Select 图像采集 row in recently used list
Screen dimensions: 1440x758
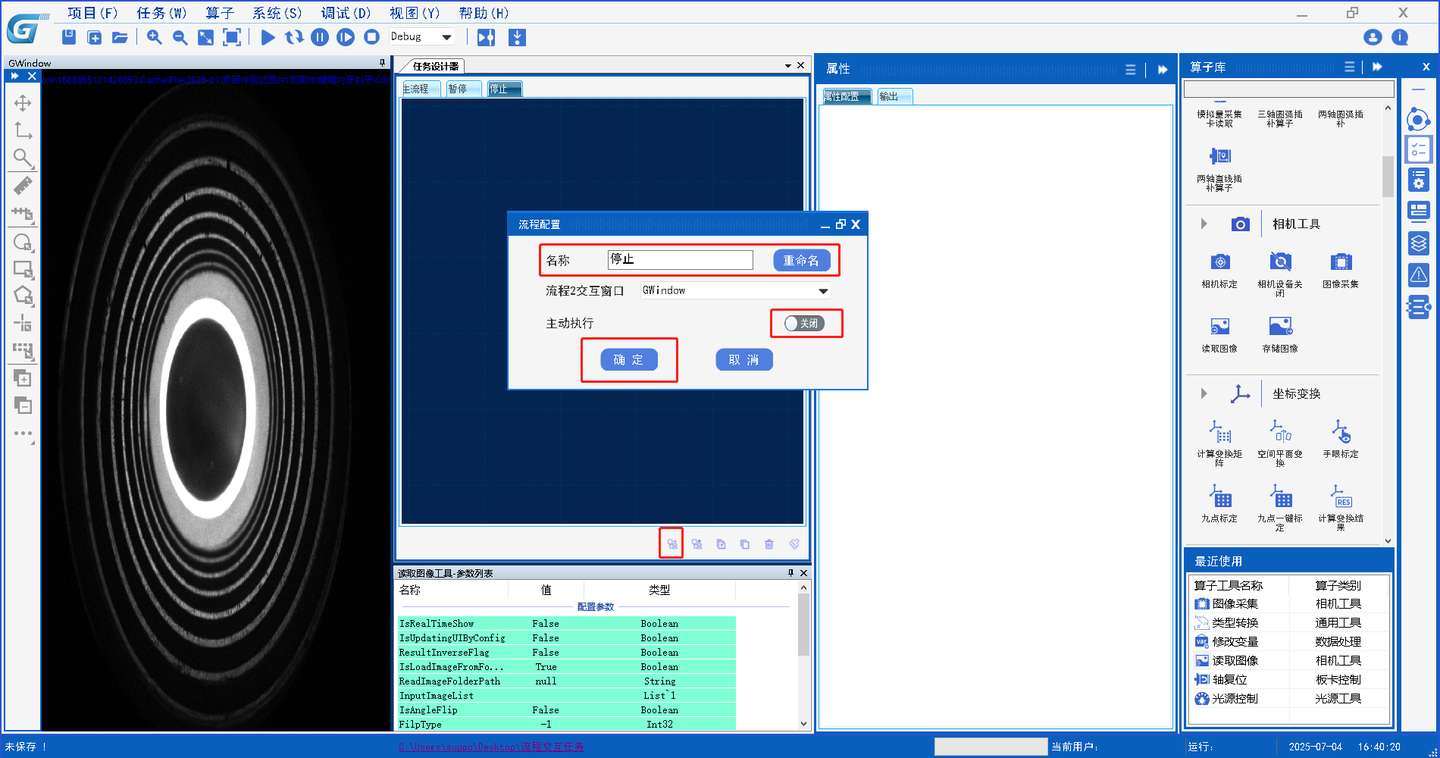pos(1287,604)
